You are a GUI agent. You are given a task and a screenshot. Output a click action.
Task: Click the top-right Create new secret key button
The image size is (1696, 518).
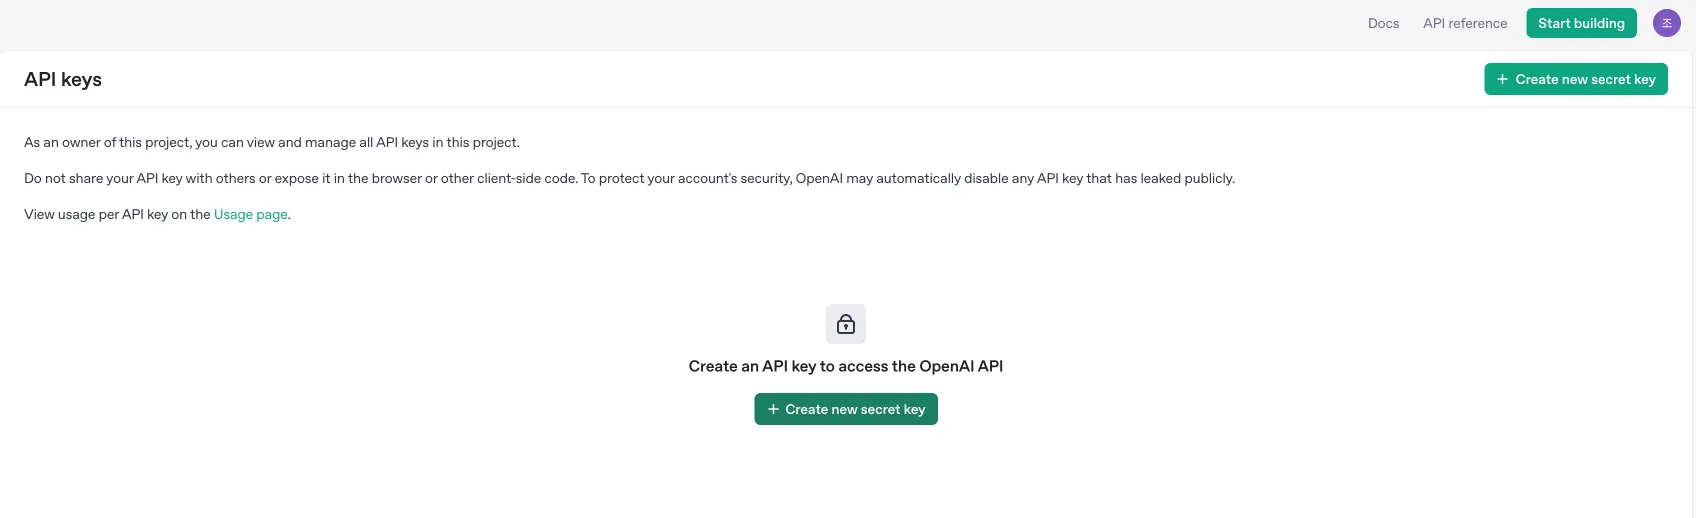1576,79
